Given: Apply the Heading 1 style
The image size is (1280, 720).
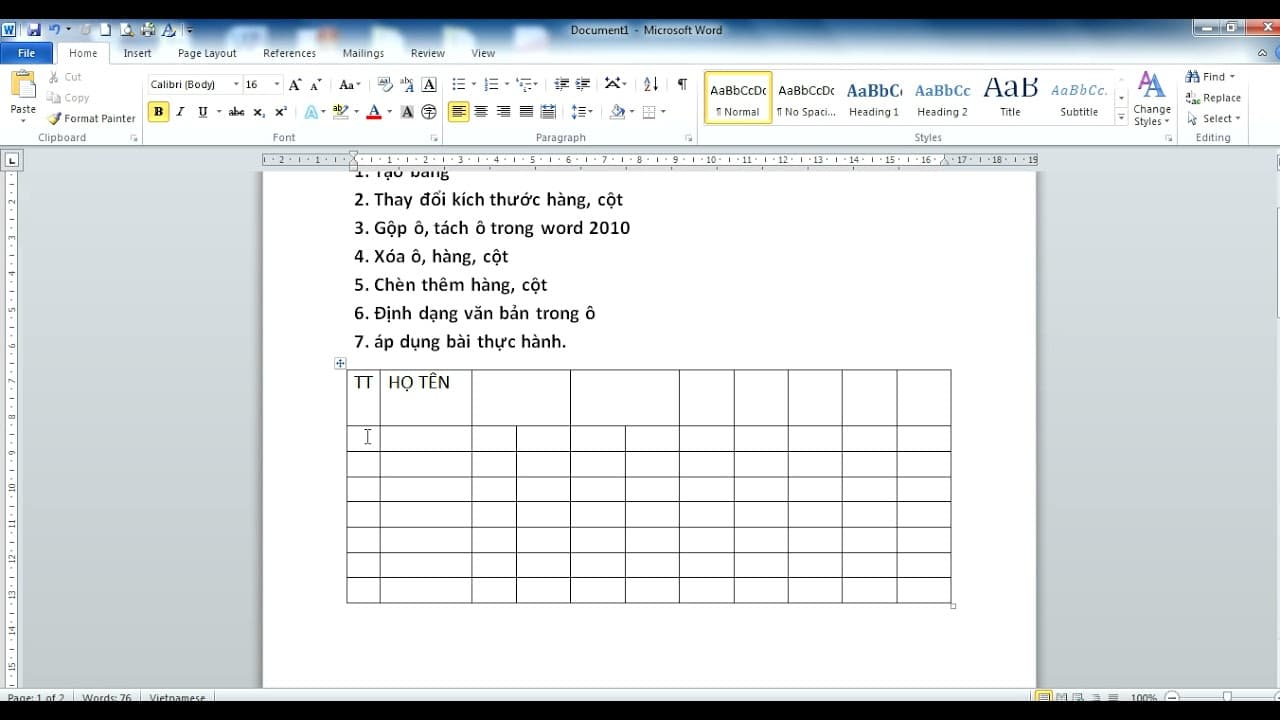Looking at the screenshot, I should click(x=874, y=98).
